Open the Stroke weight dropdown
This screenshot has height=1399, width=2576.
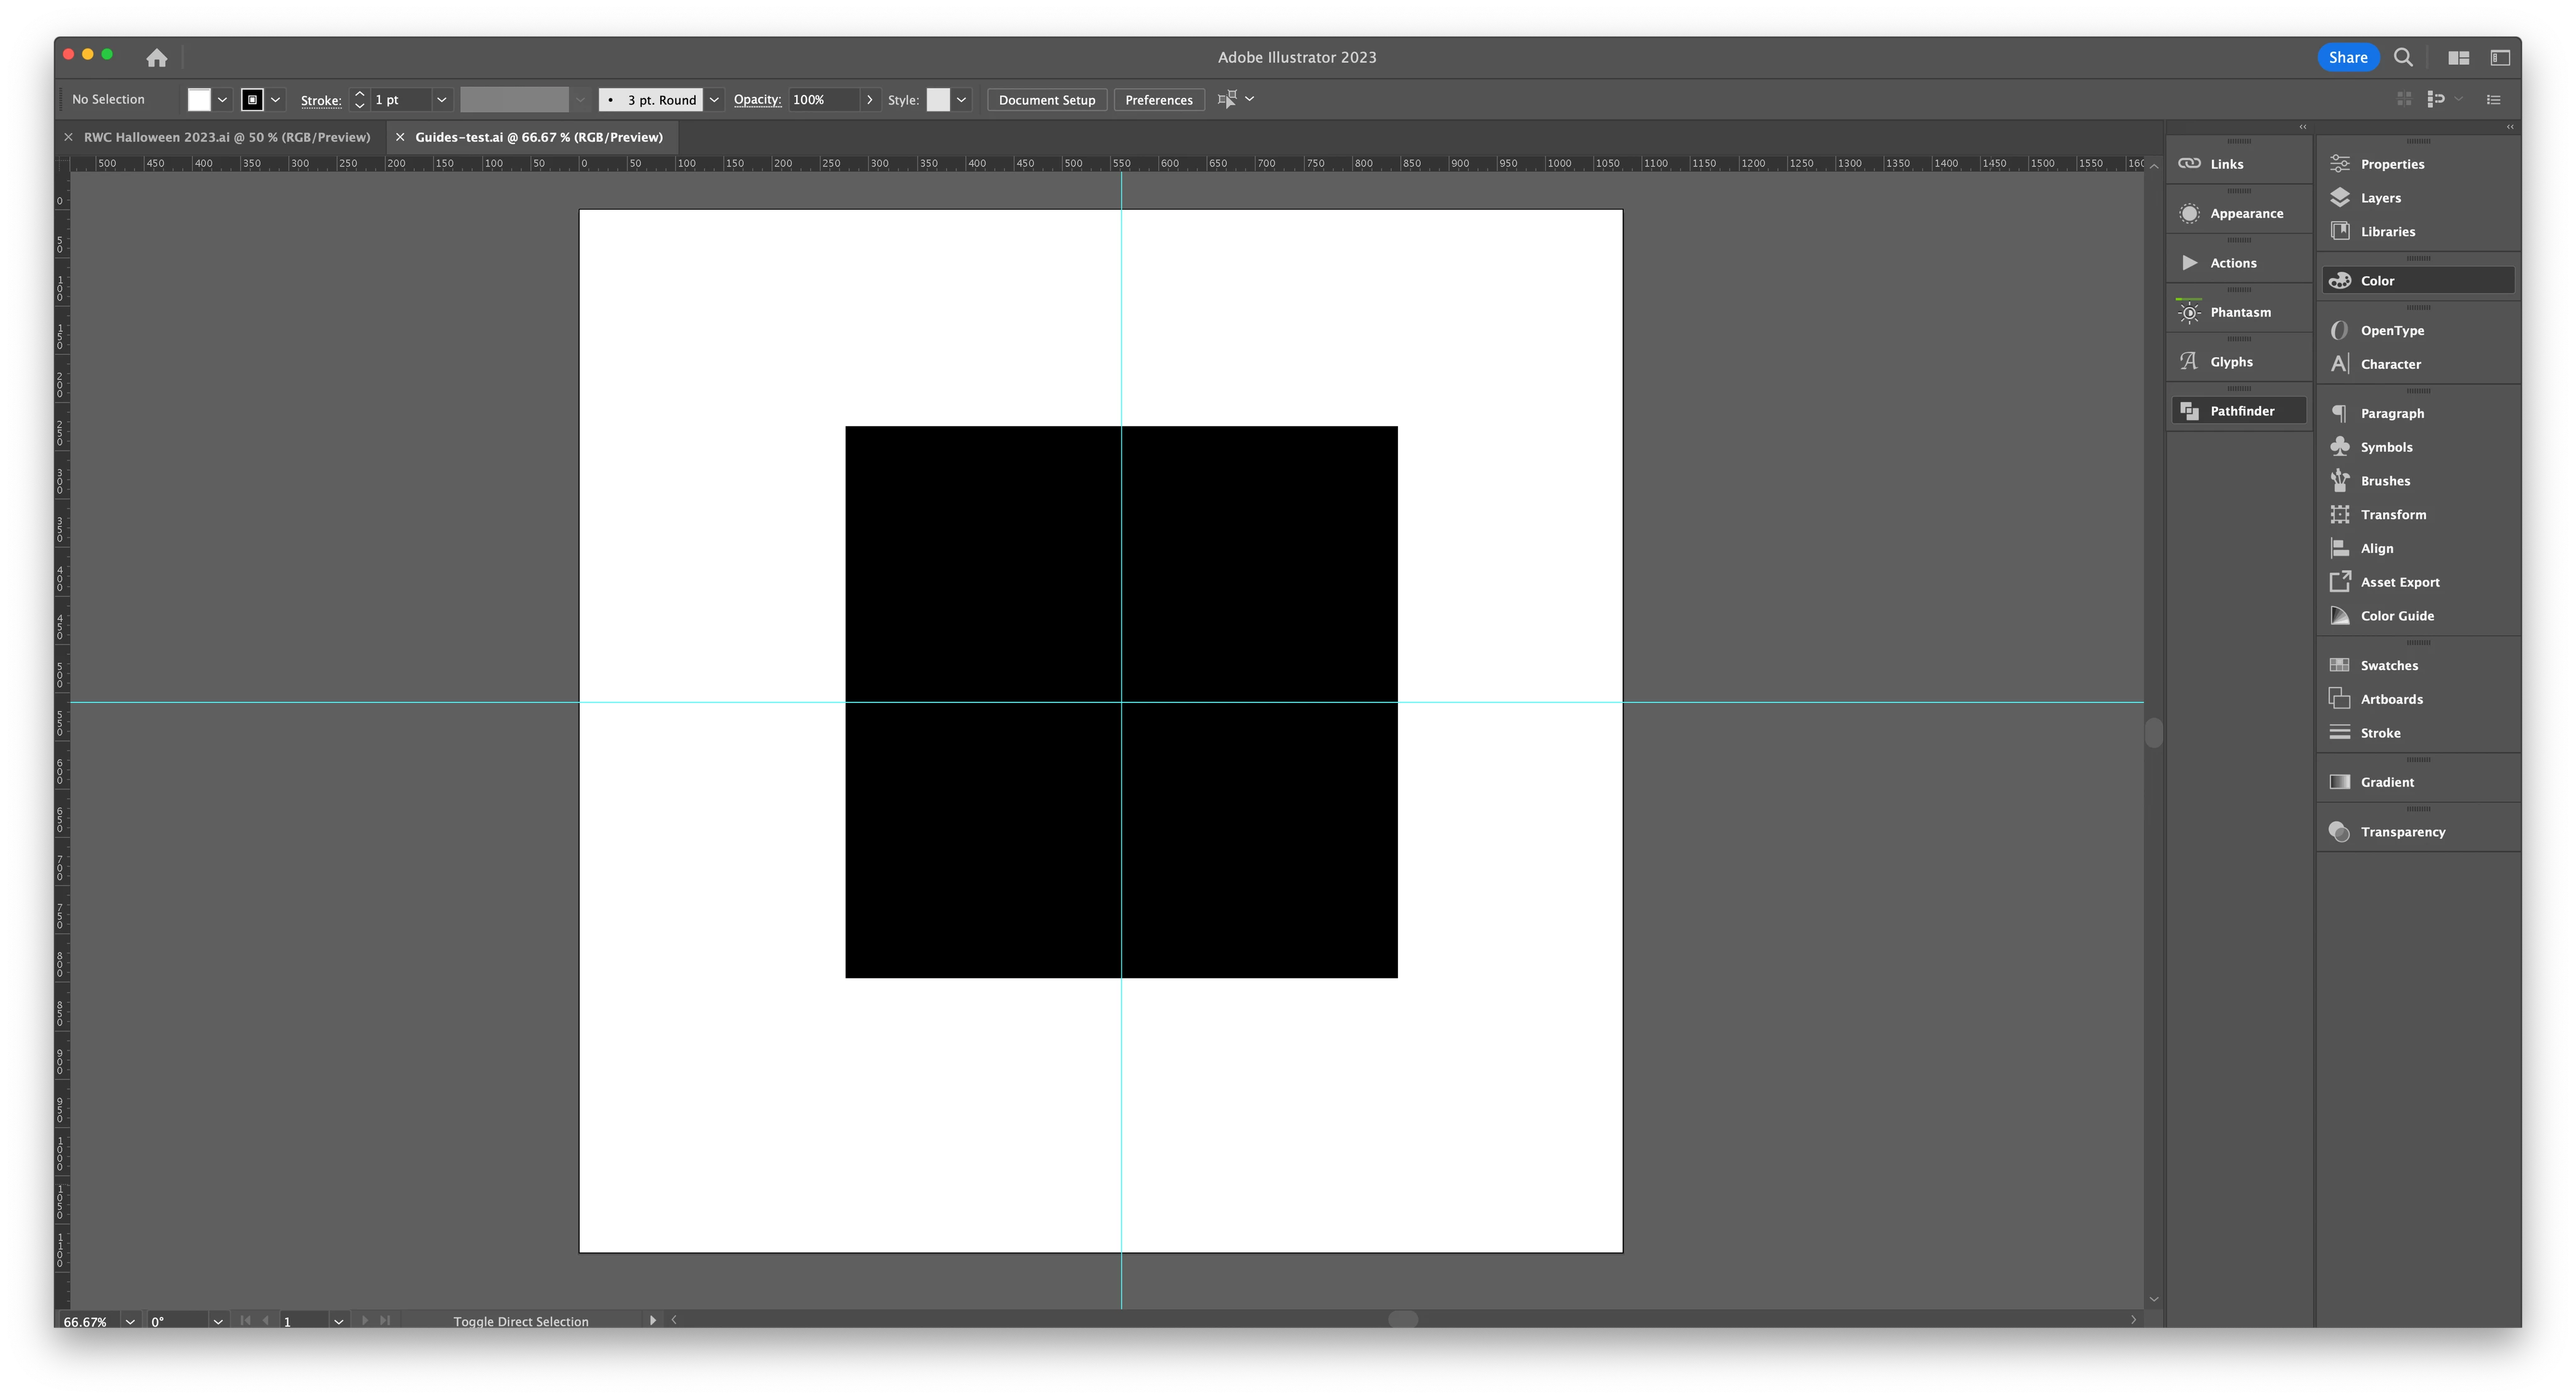tap(441, 100)
